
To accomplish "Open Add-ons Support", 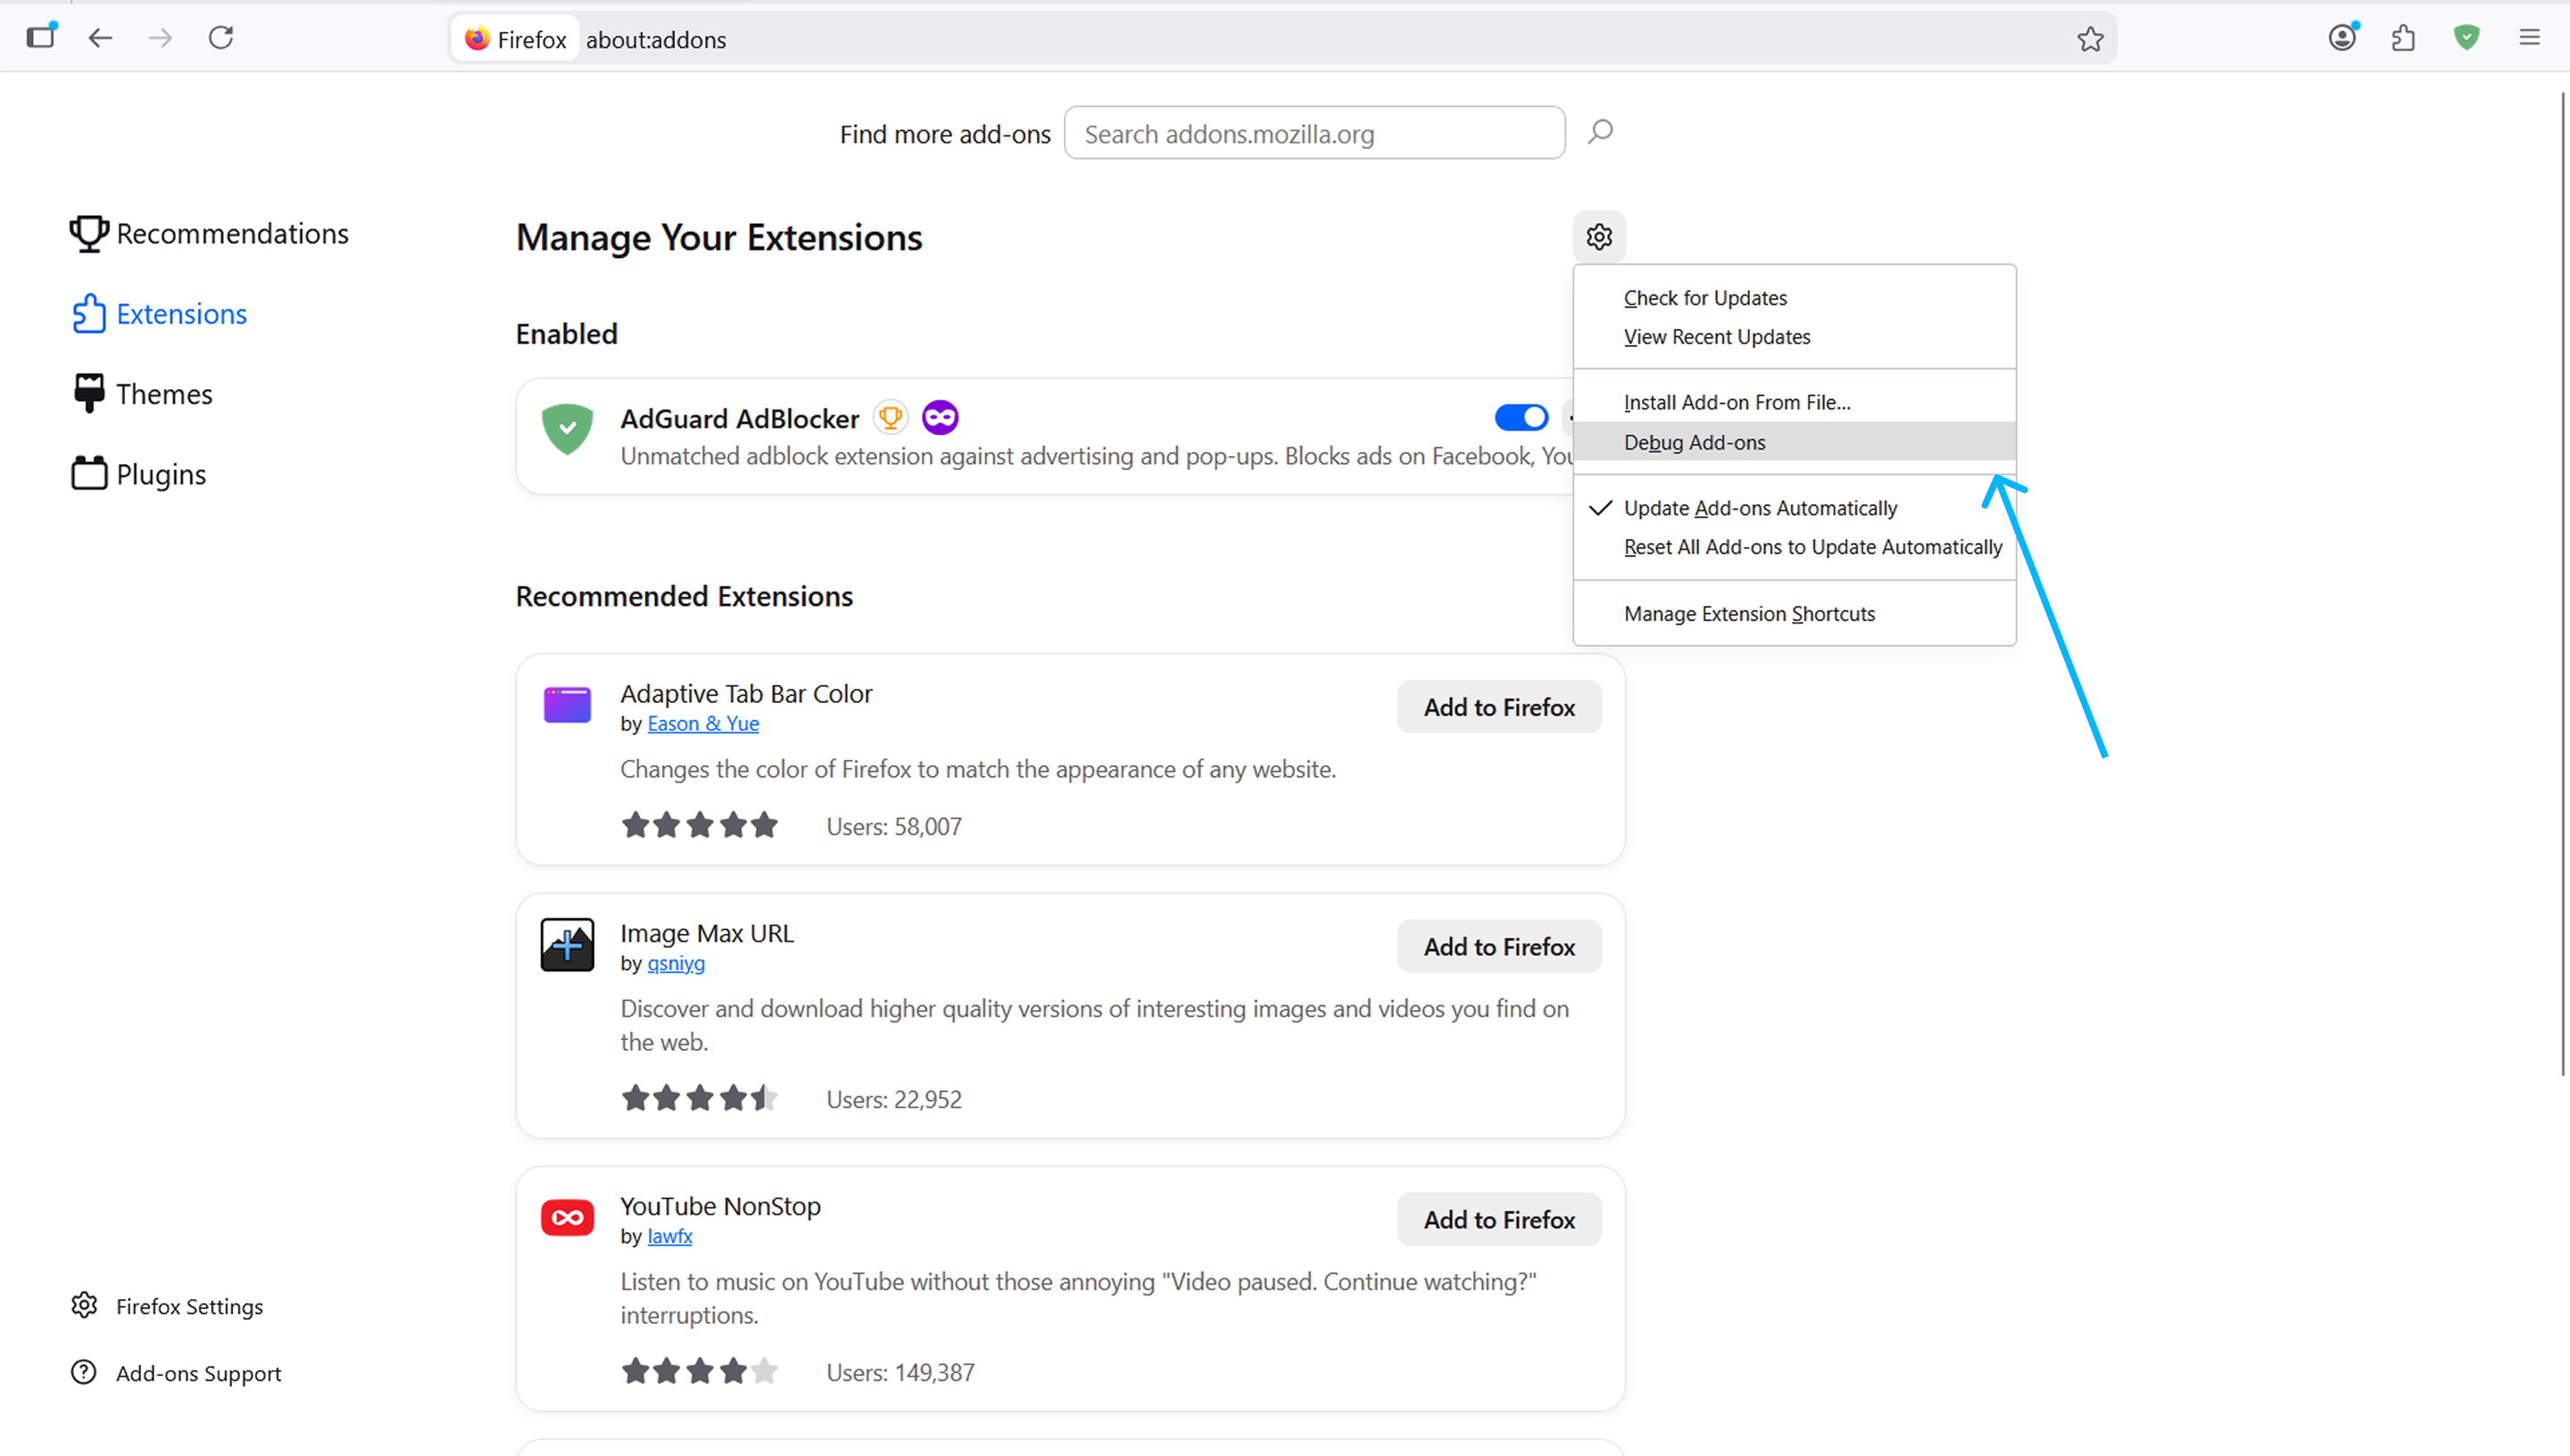I will 176,1373.
